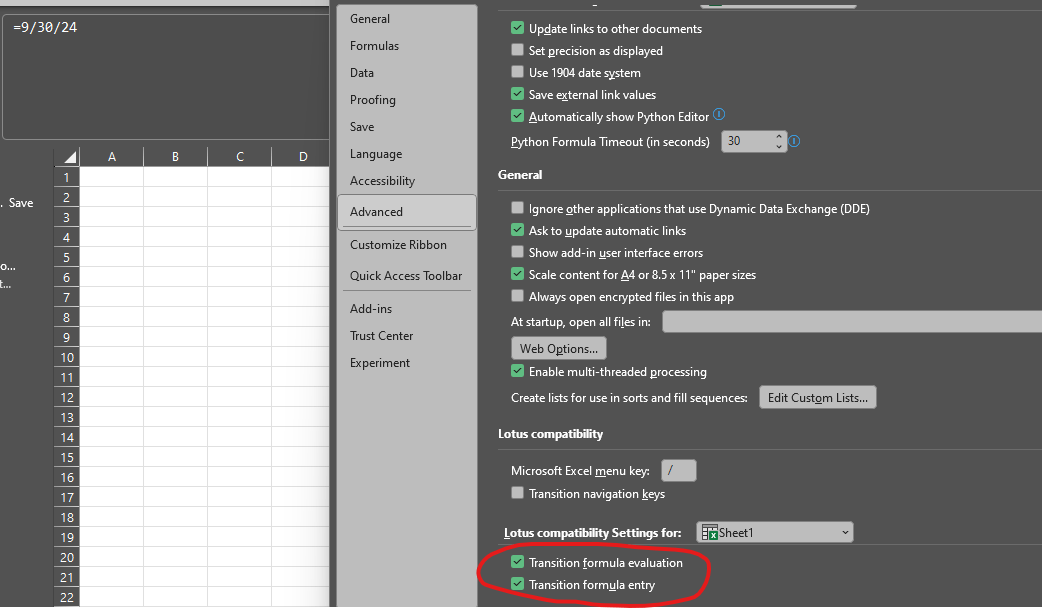Open the Accessibility options category

tap(382, 181)
